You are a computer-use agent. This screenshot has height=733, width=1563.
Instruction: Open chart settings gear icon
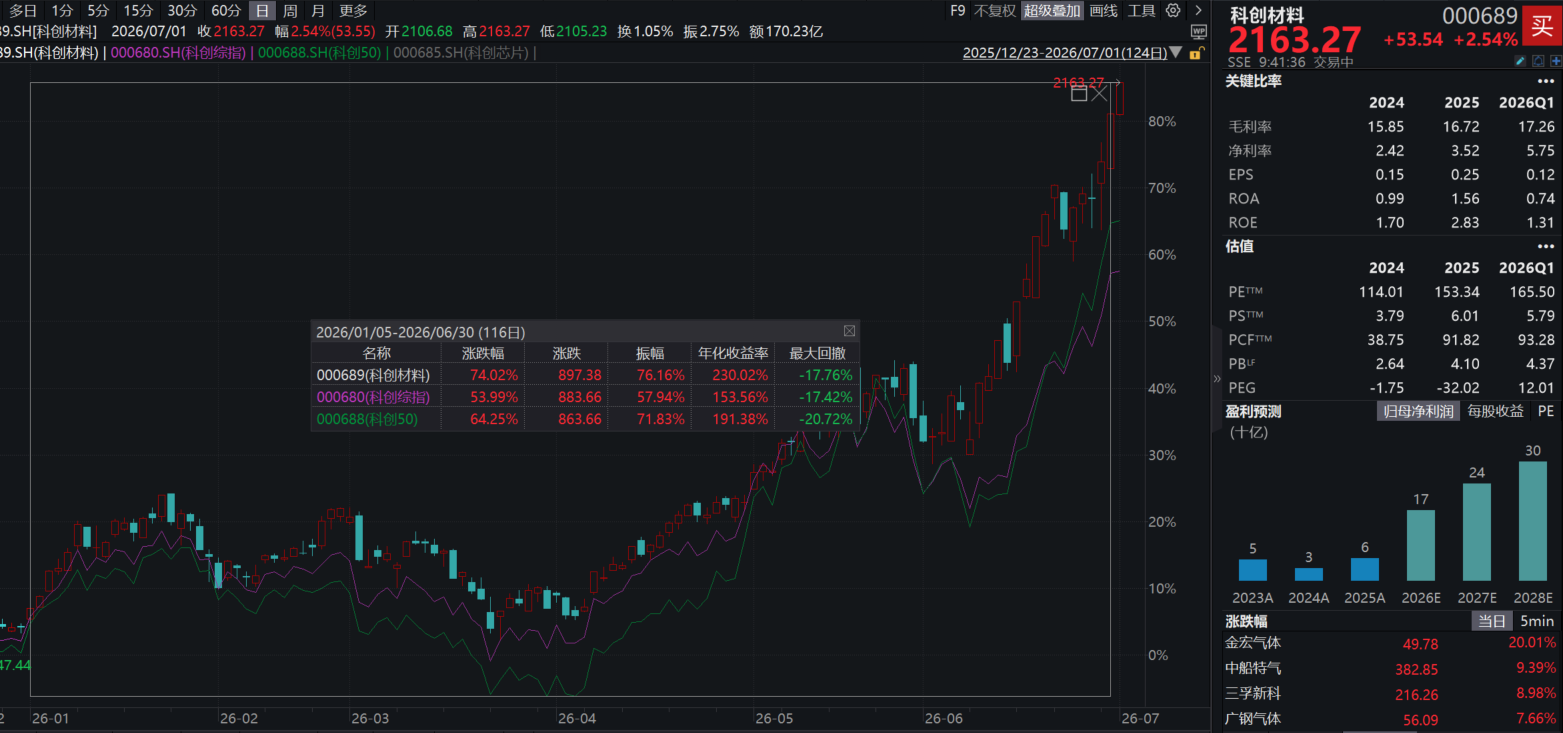point(1173,10)
